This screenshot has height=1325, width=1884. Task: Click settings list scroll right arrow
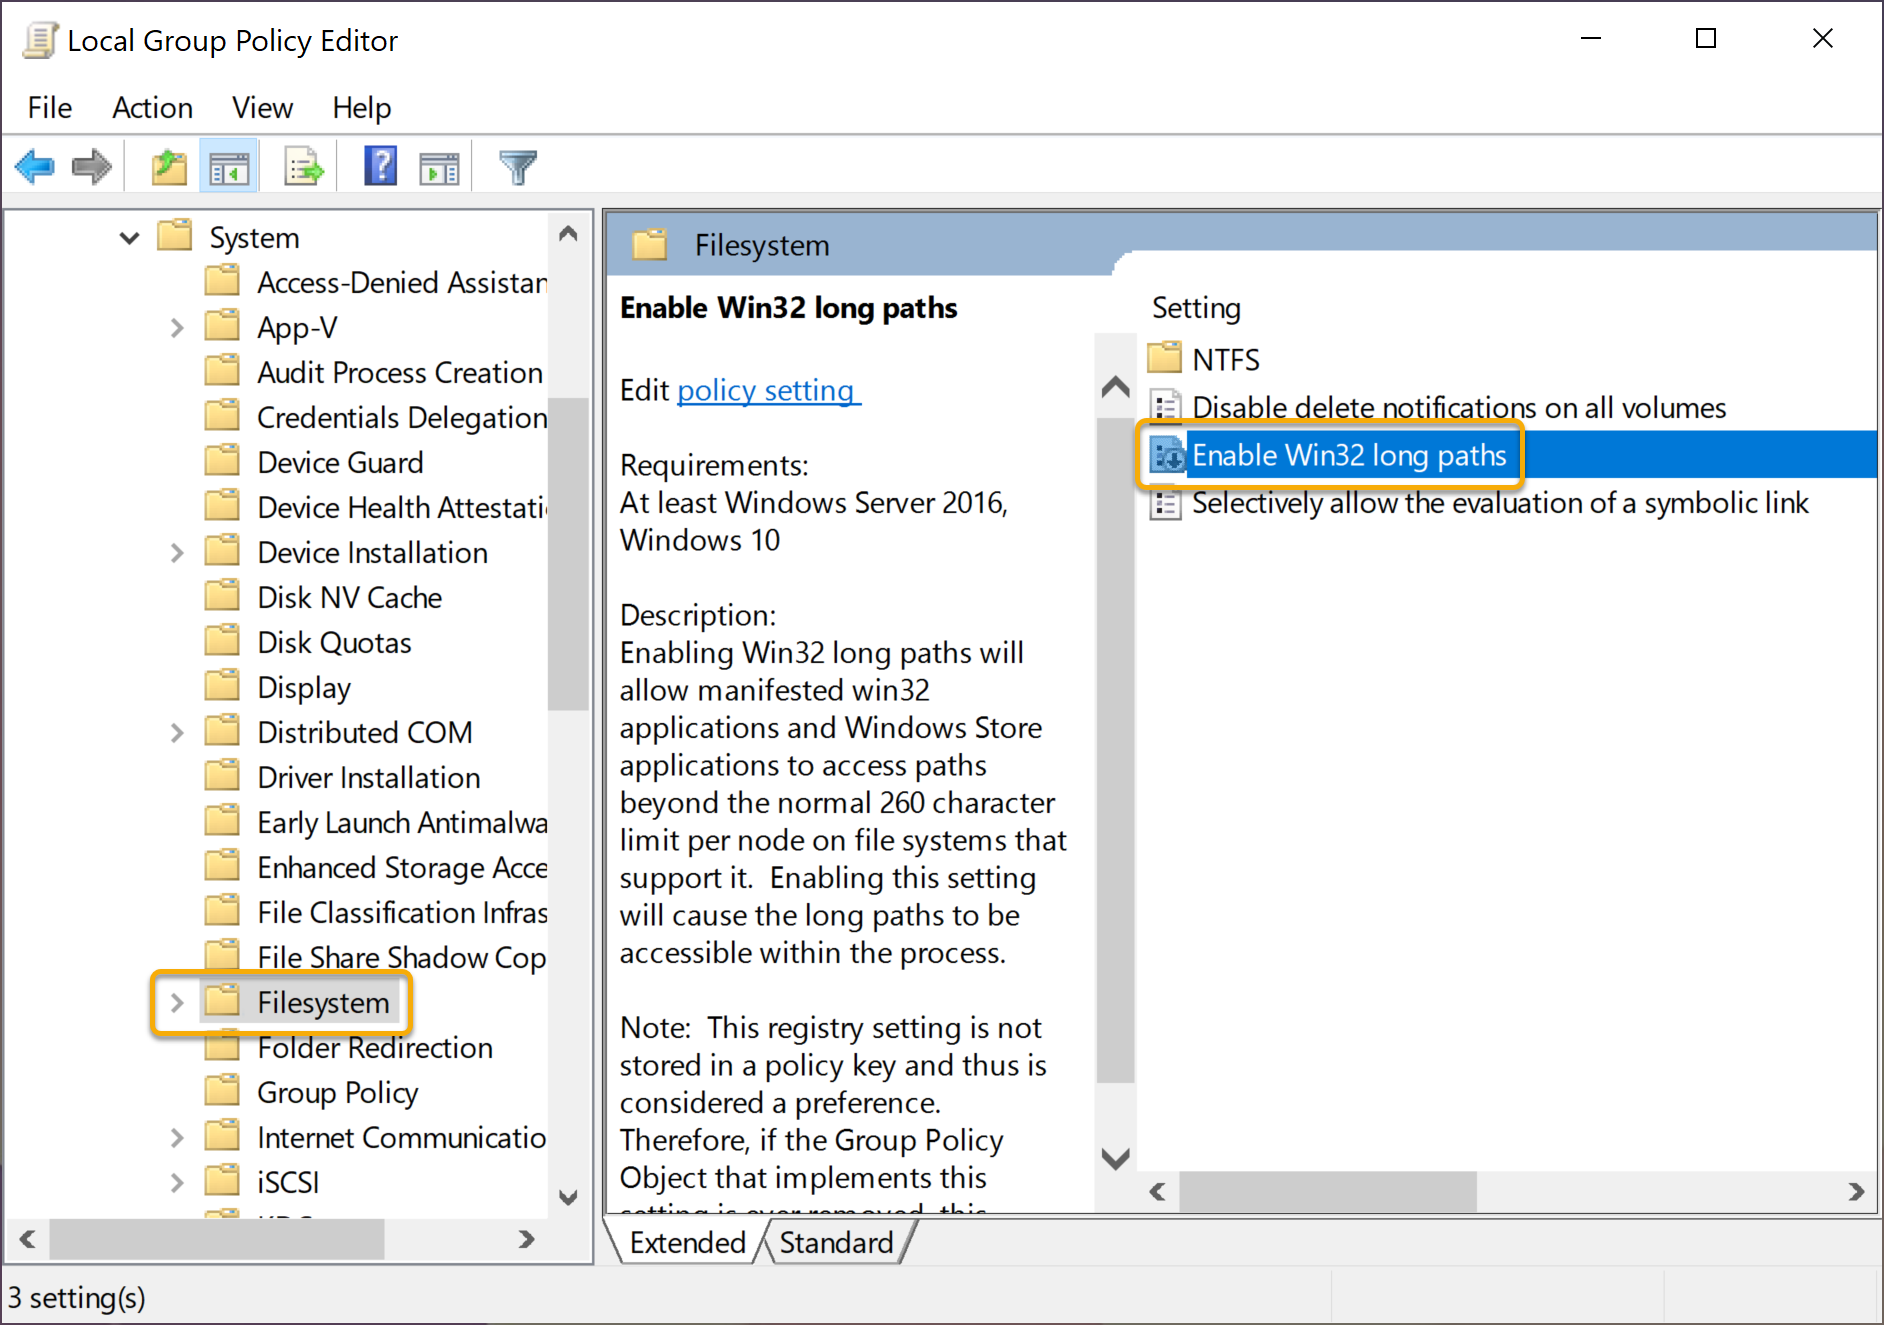coord(1856,1192)
